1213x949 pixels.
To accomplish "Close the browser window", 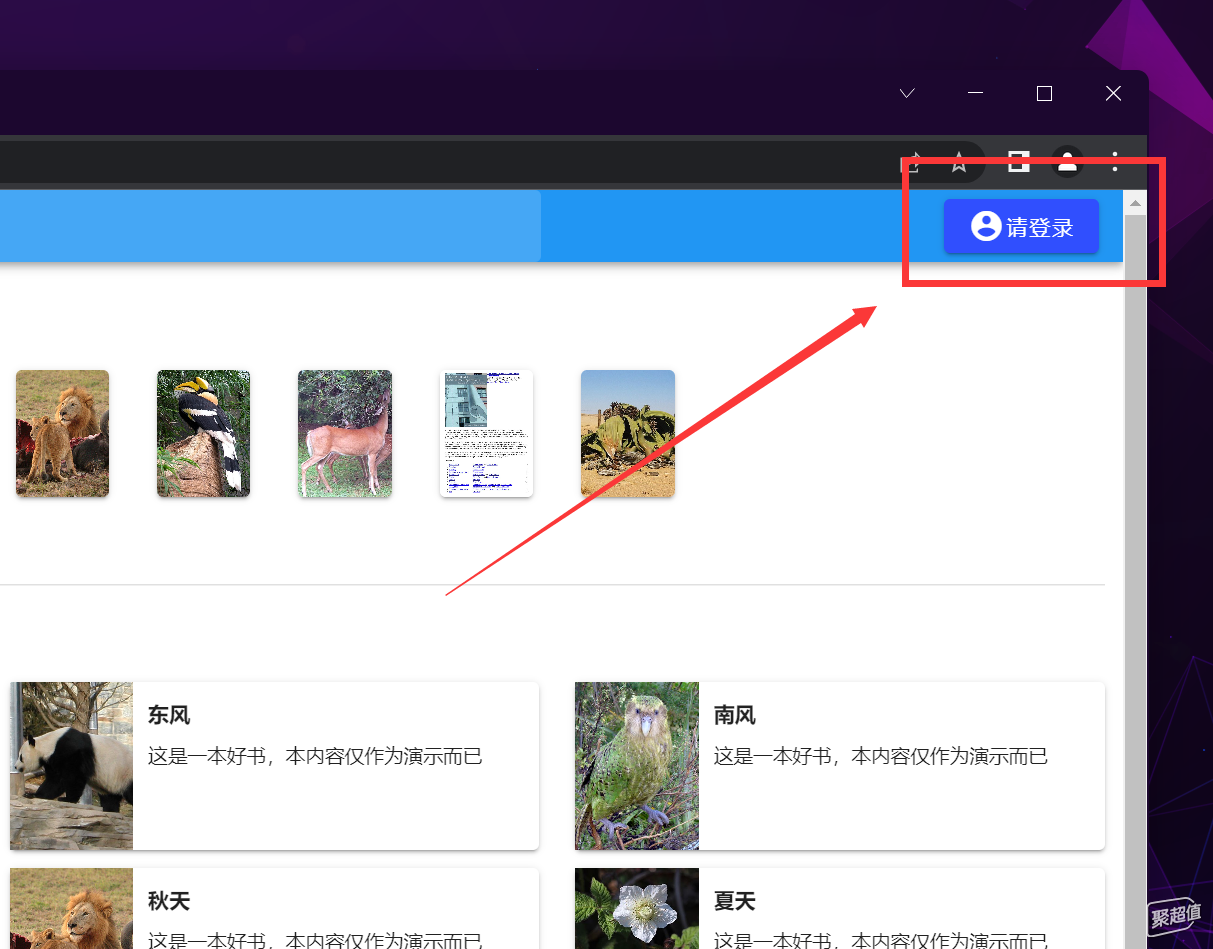I will (1113, 93).
